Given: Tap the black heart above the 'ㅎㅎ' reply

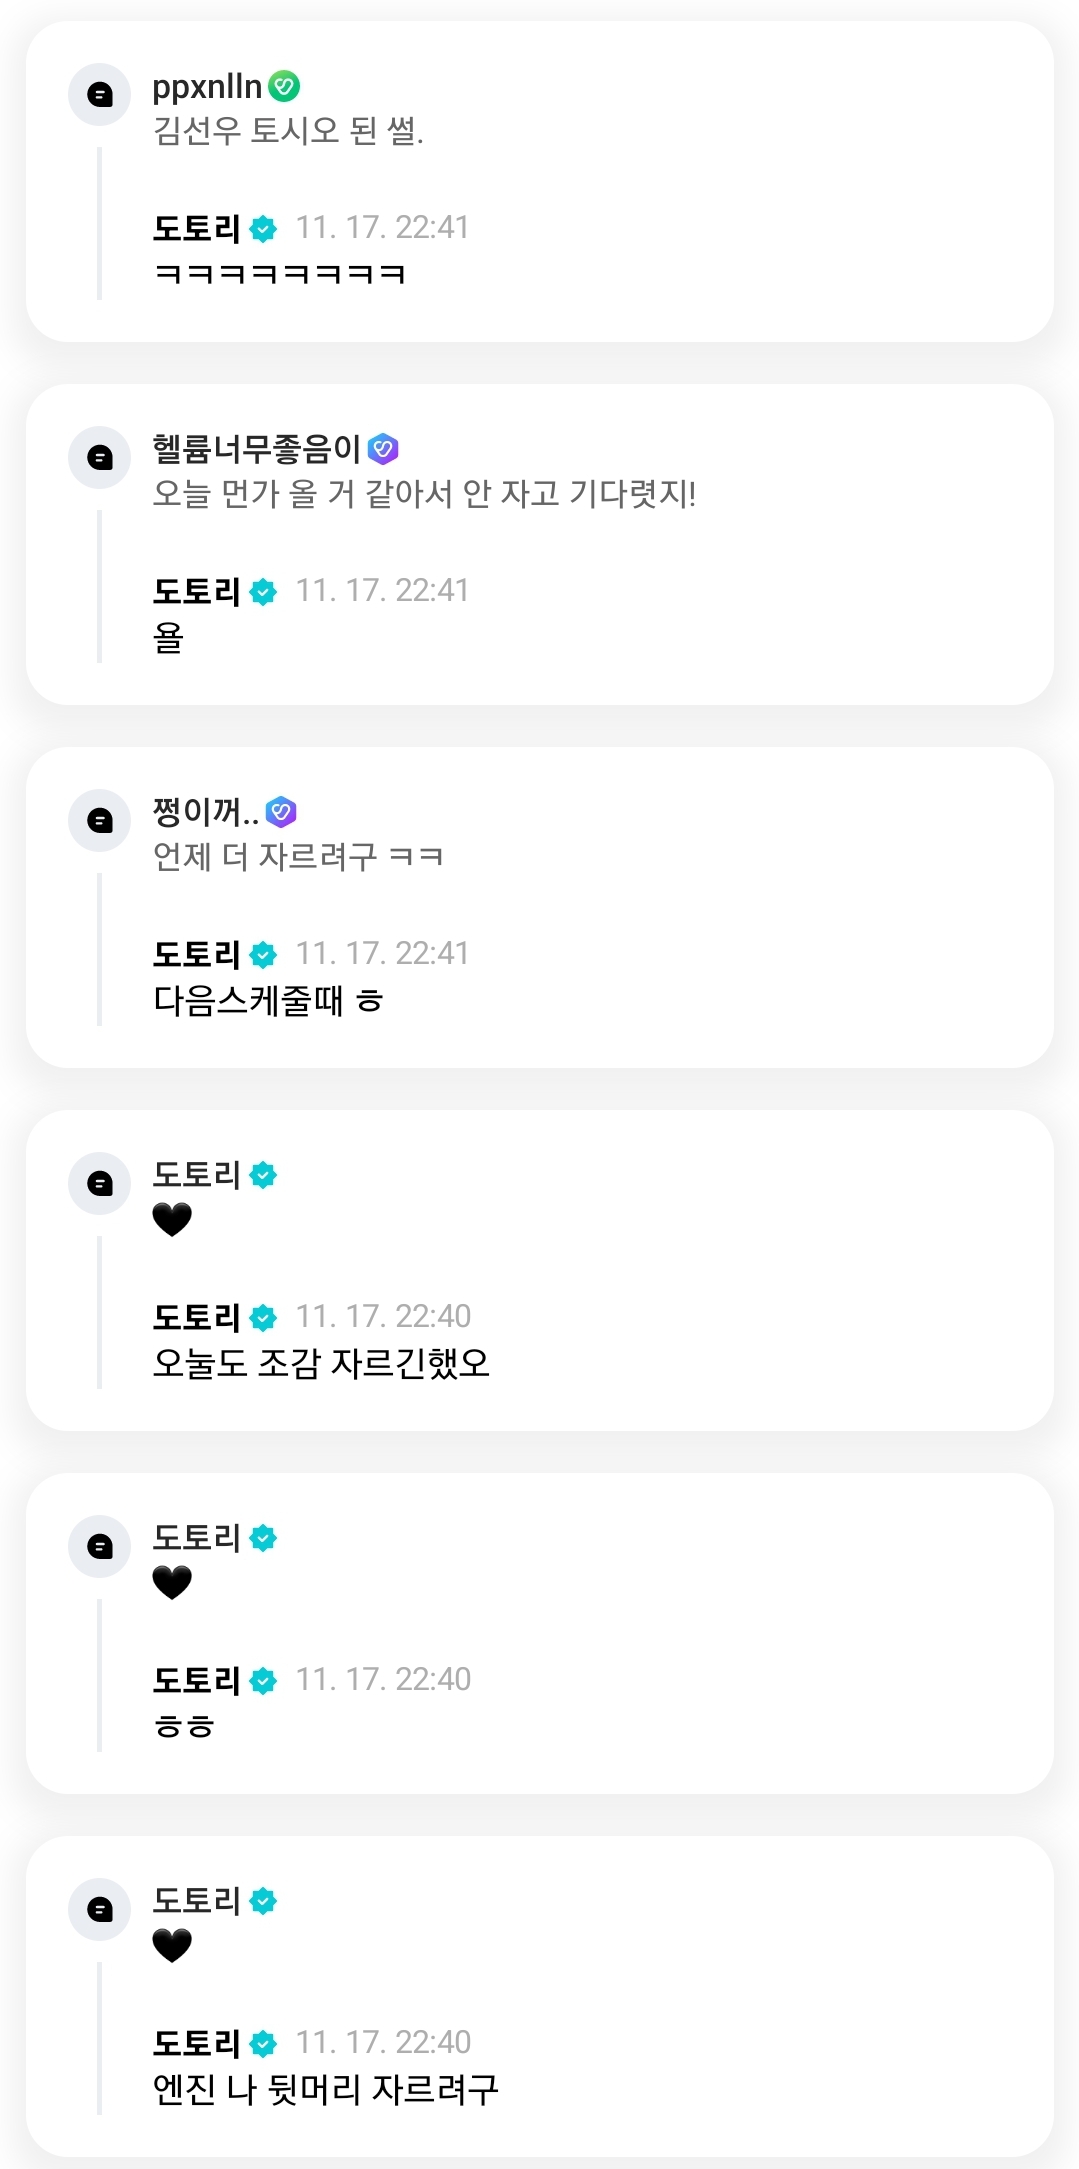Looking at the screenshot, I should 172,1583.
